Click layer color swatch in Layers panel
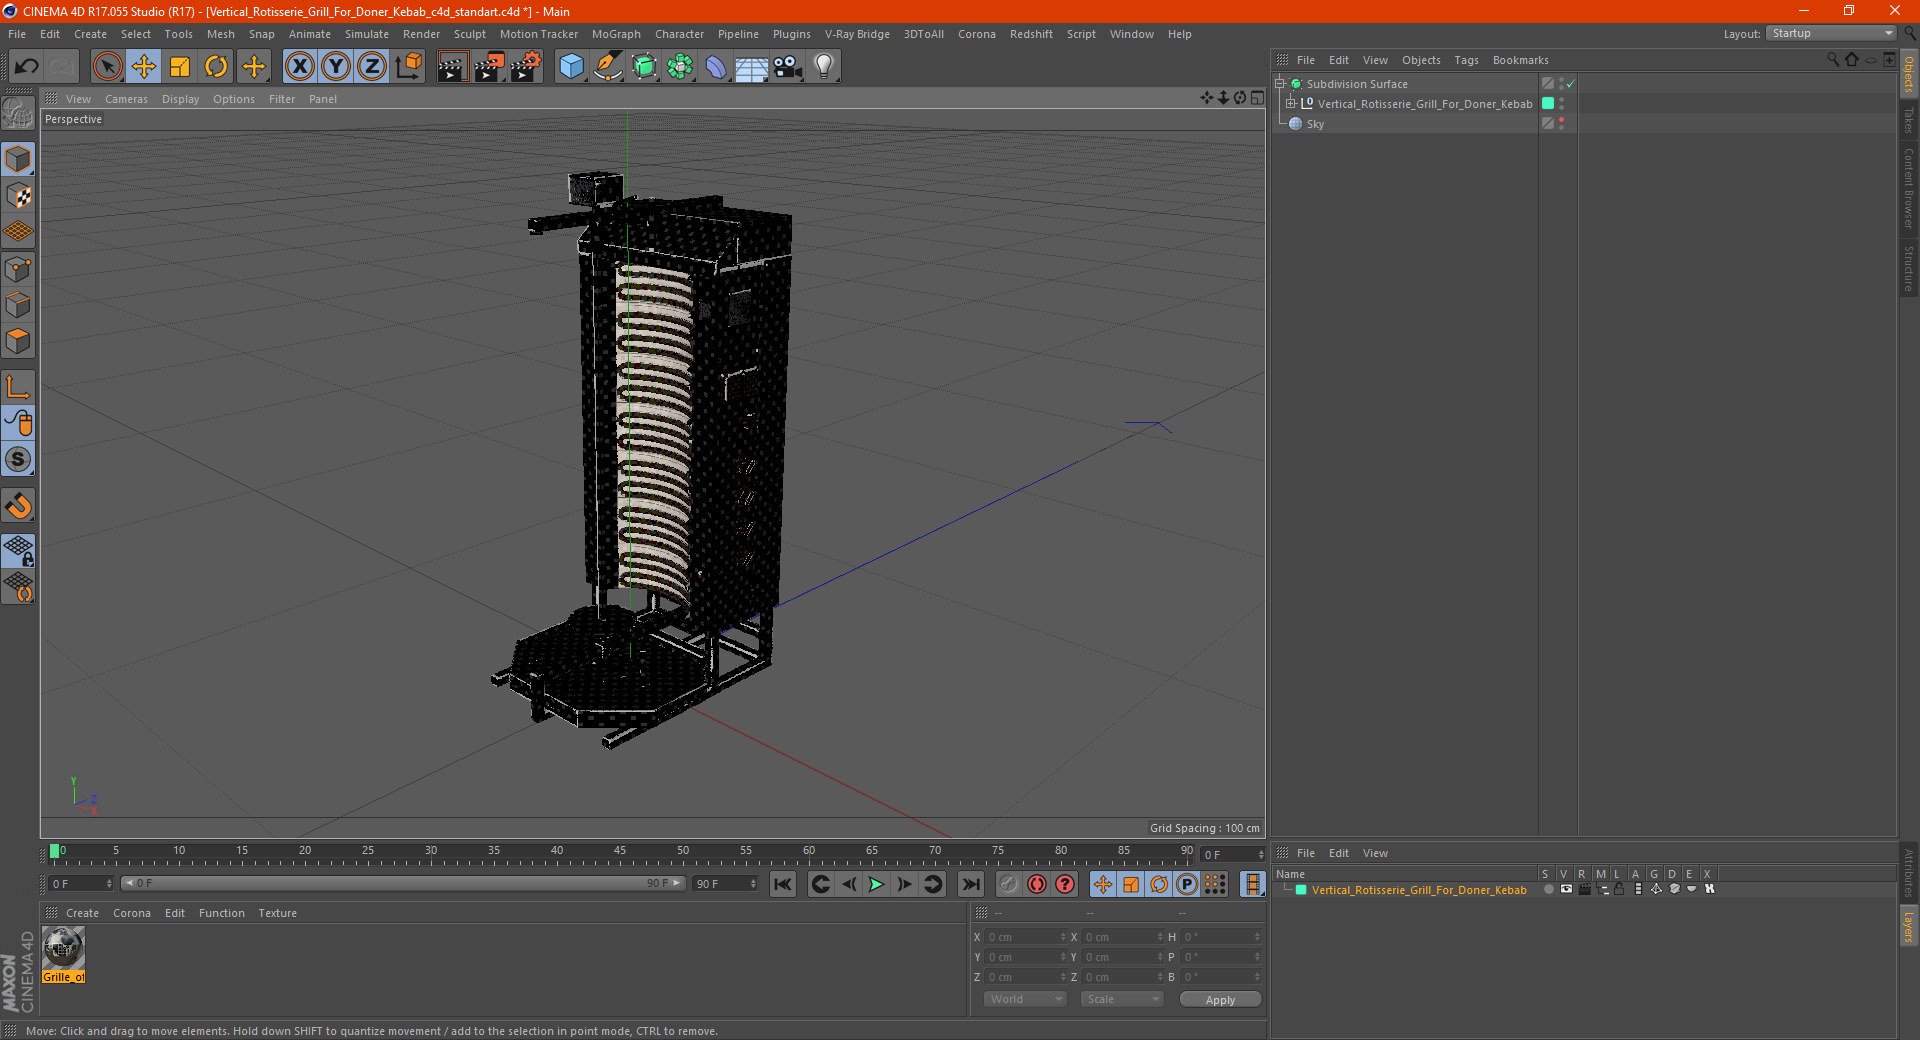Screen dimensions: 1920x1040 pyautogui.click(x=1301, y=890)
